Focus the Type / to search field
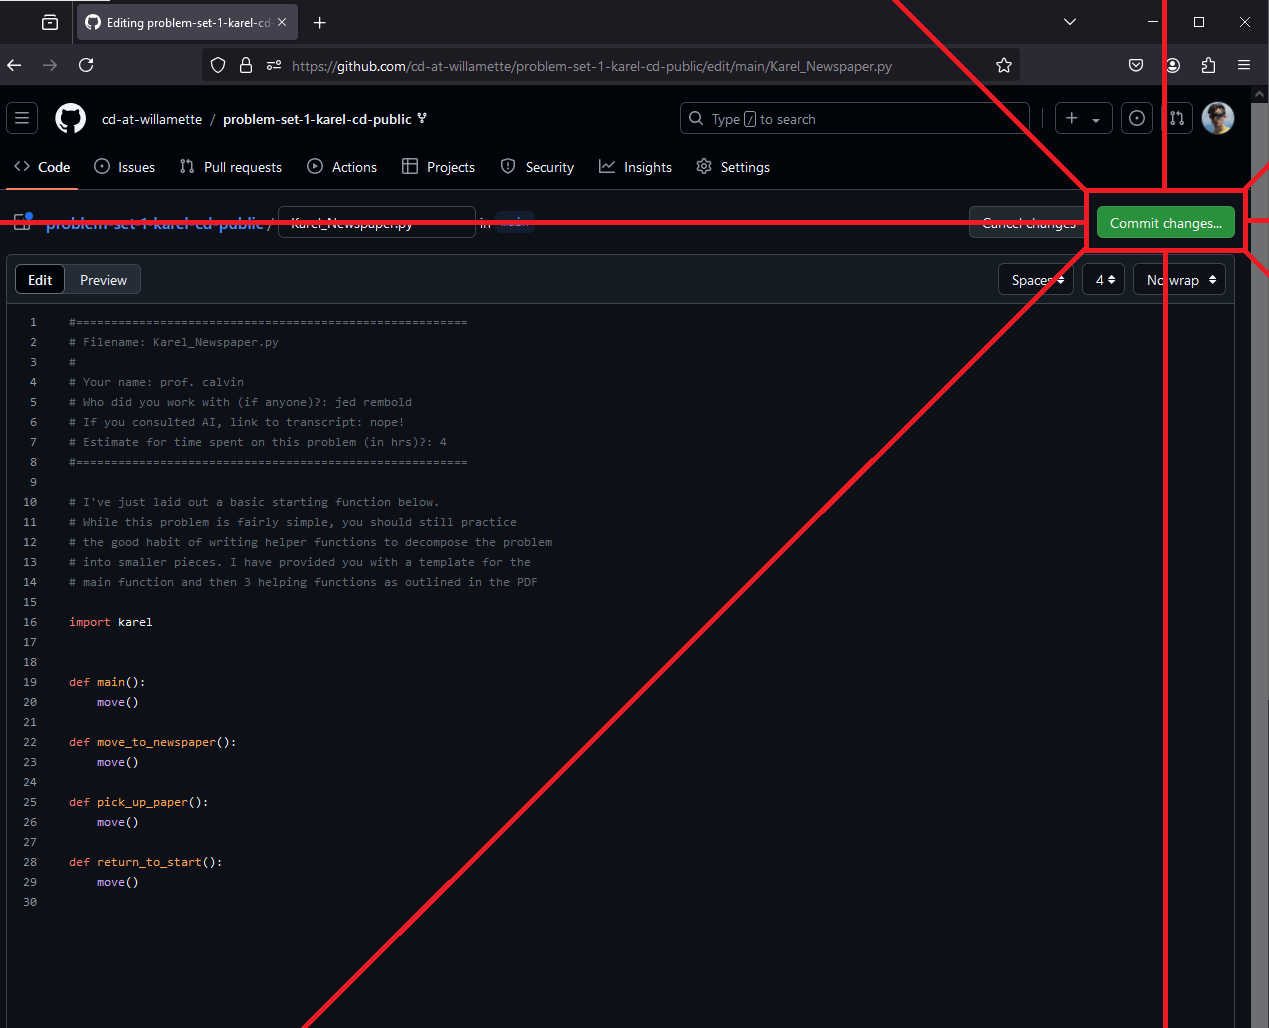 (855, 119)
